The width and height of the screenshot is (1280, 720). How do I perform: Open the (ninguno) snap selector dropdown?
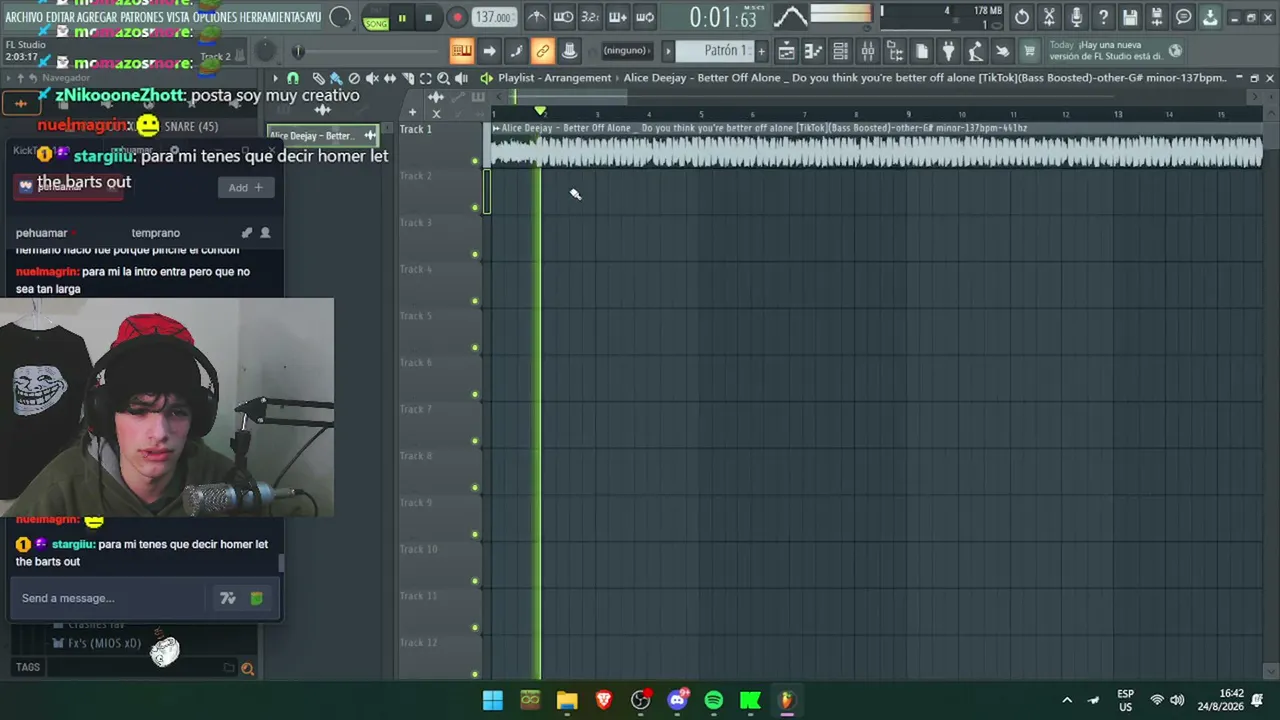627,51
